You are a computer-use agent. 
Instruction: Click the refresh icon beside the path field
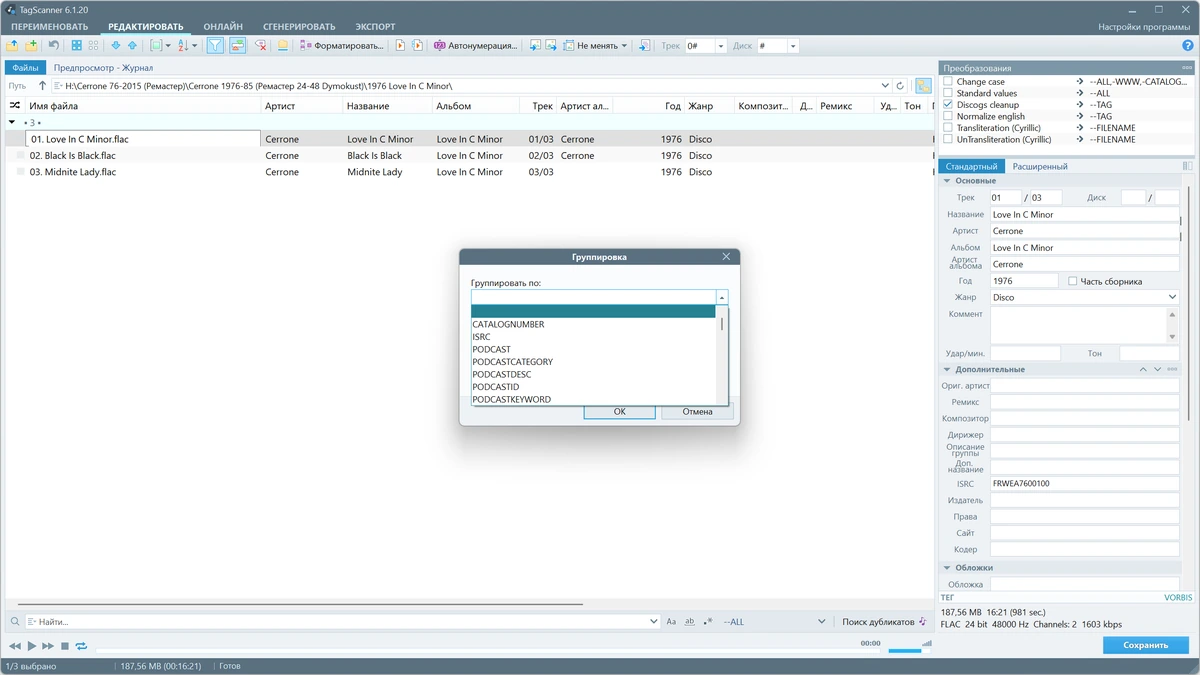pyautogui.click(x=900, y=86)
